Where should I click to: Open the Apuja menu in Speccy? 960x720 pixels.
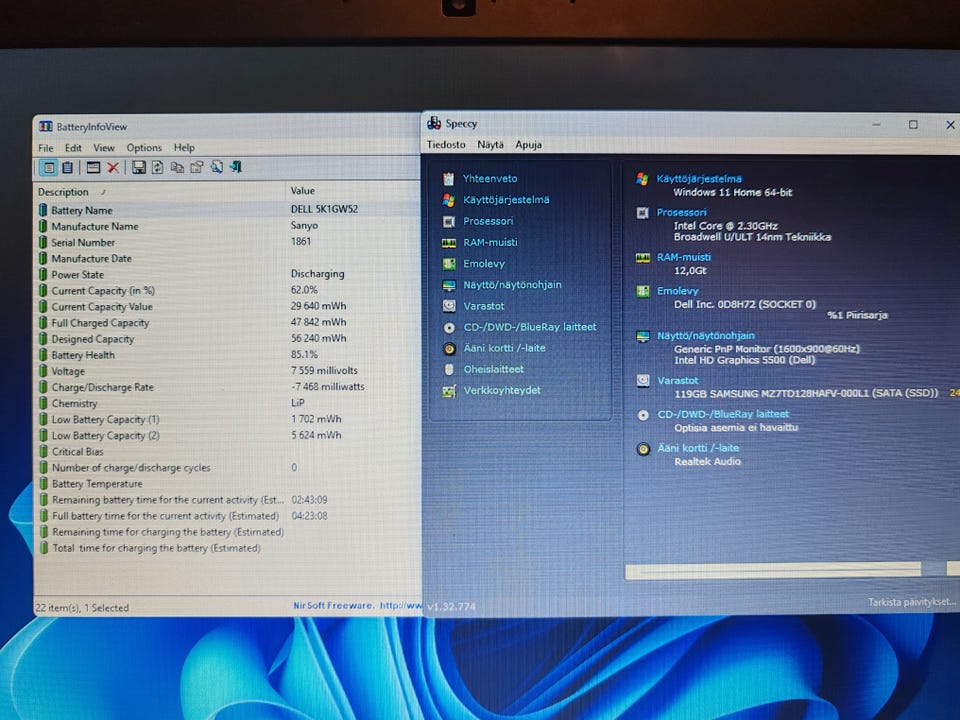pos(528,145)
